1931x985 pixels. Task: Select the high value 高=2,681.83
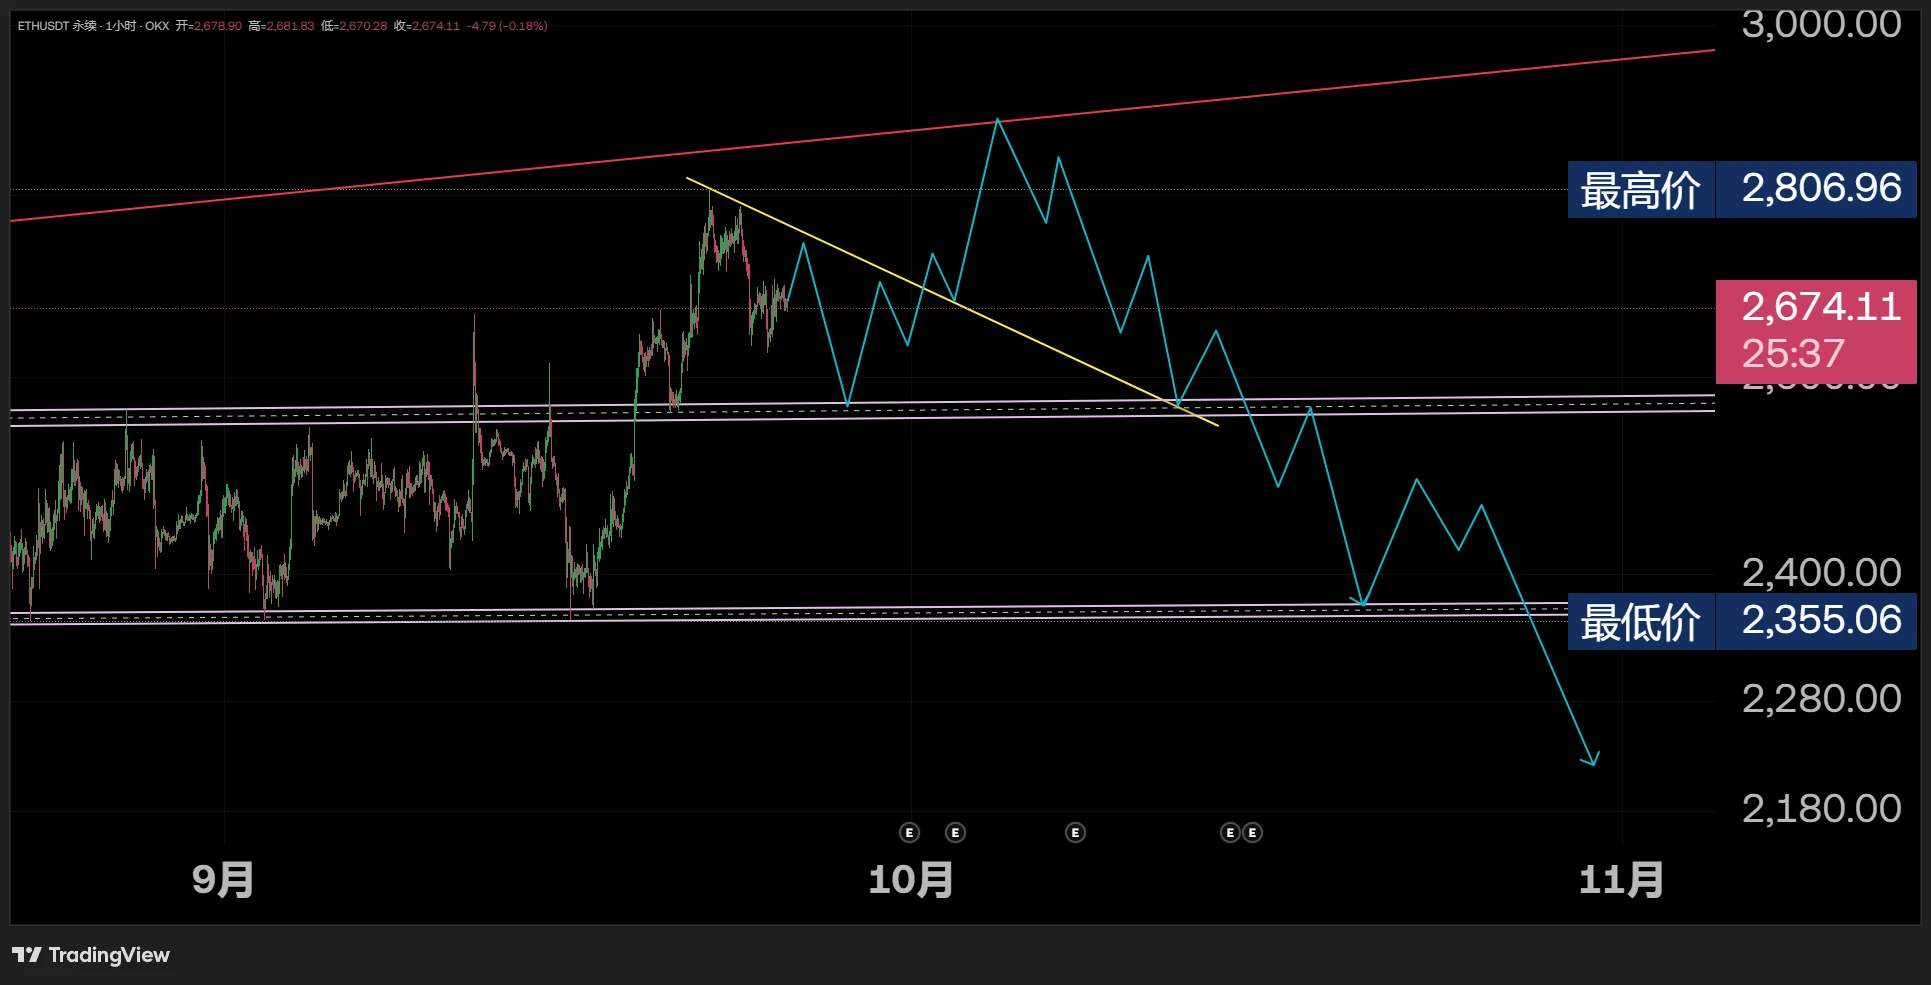pyautogui.click(x=281, y=26)
